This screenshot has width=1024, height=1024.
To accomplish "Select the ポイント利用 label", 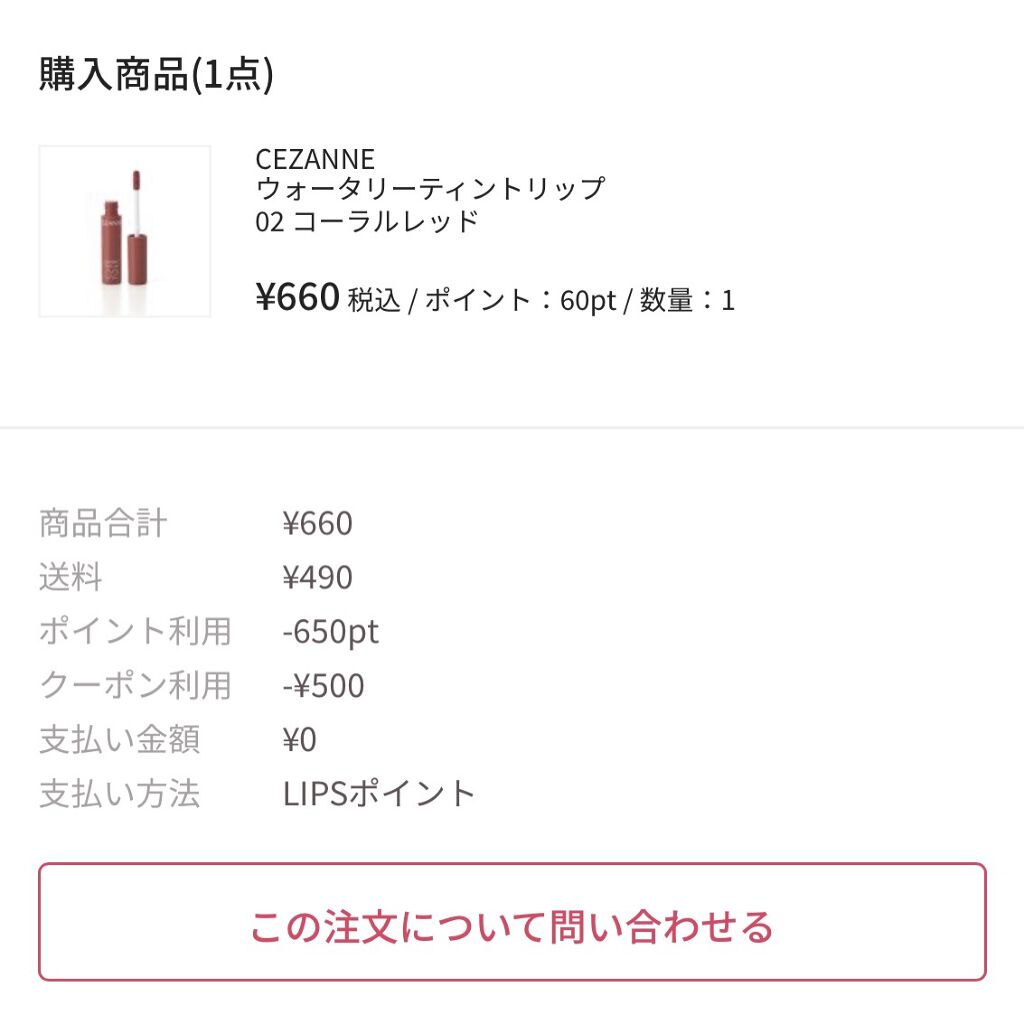I will (135, 631).
